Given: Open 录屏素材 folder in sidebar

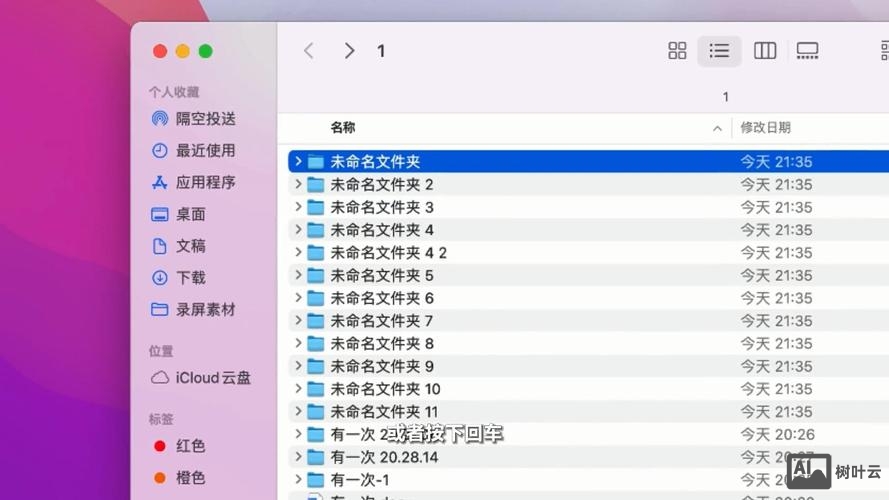Looking at the screenshot, I should click(x=193, y=310).
